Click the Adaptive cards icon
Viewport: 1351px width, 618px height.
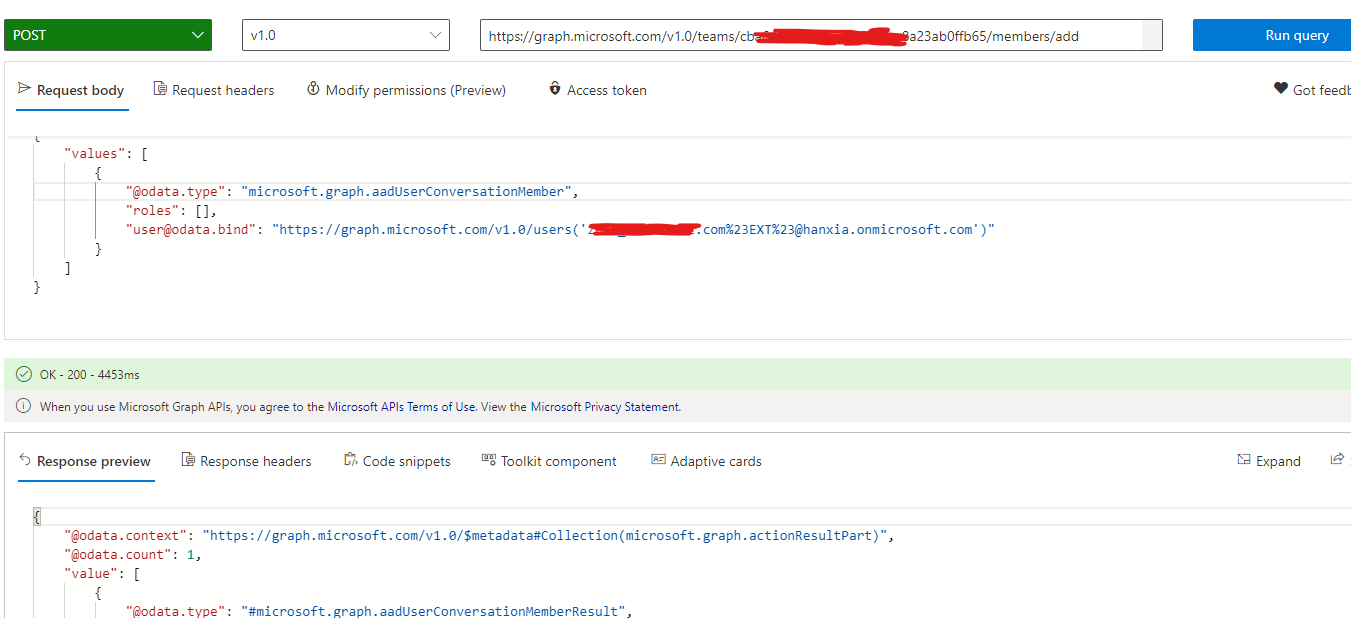(658, 460)
